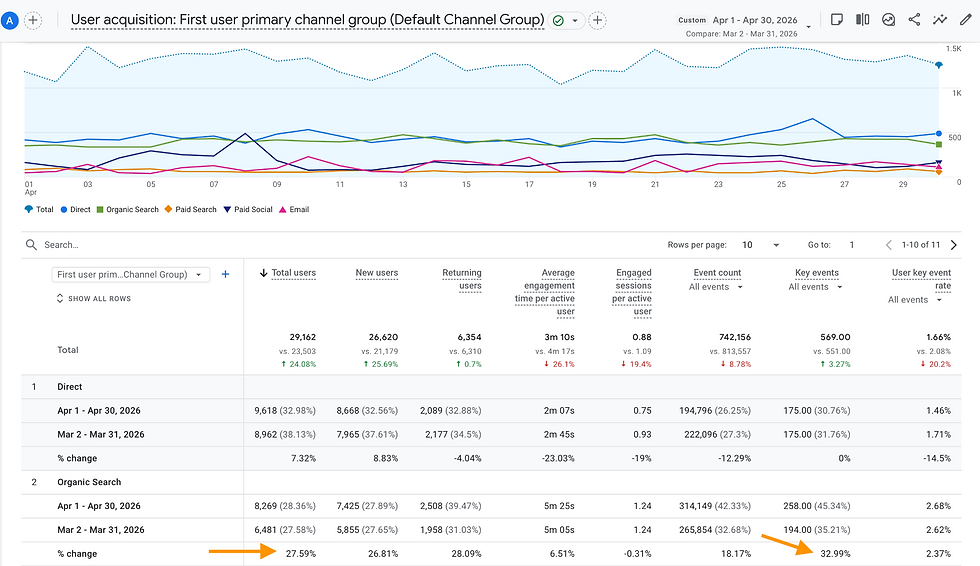Click the Total data point at chart end
The image size is (980, 566).
[939, 64]
